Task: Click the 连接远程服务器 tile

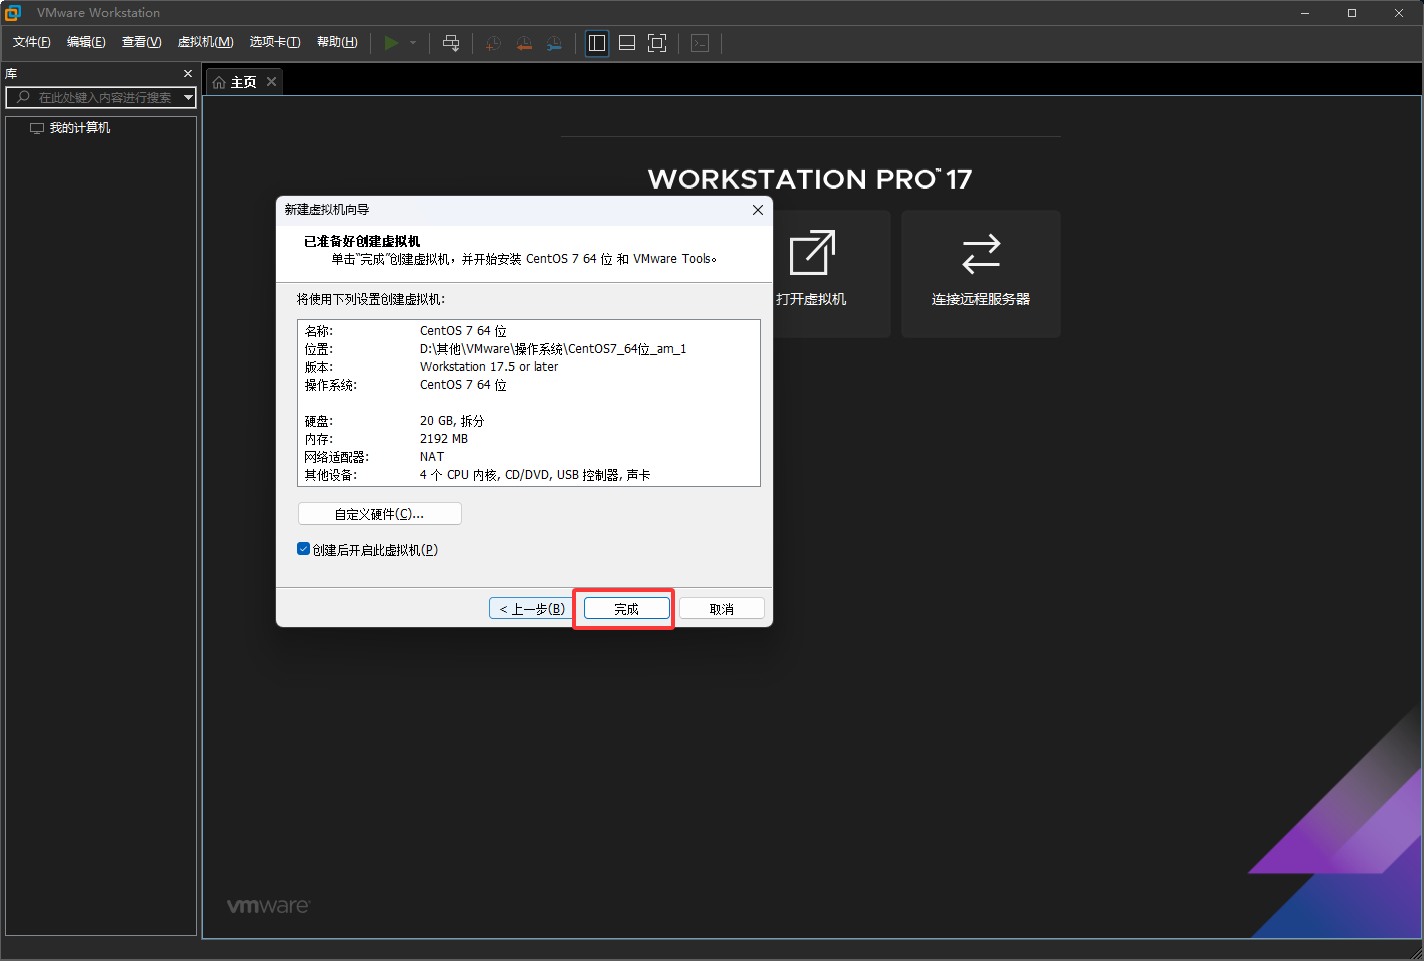Action: tap(981, 273)
